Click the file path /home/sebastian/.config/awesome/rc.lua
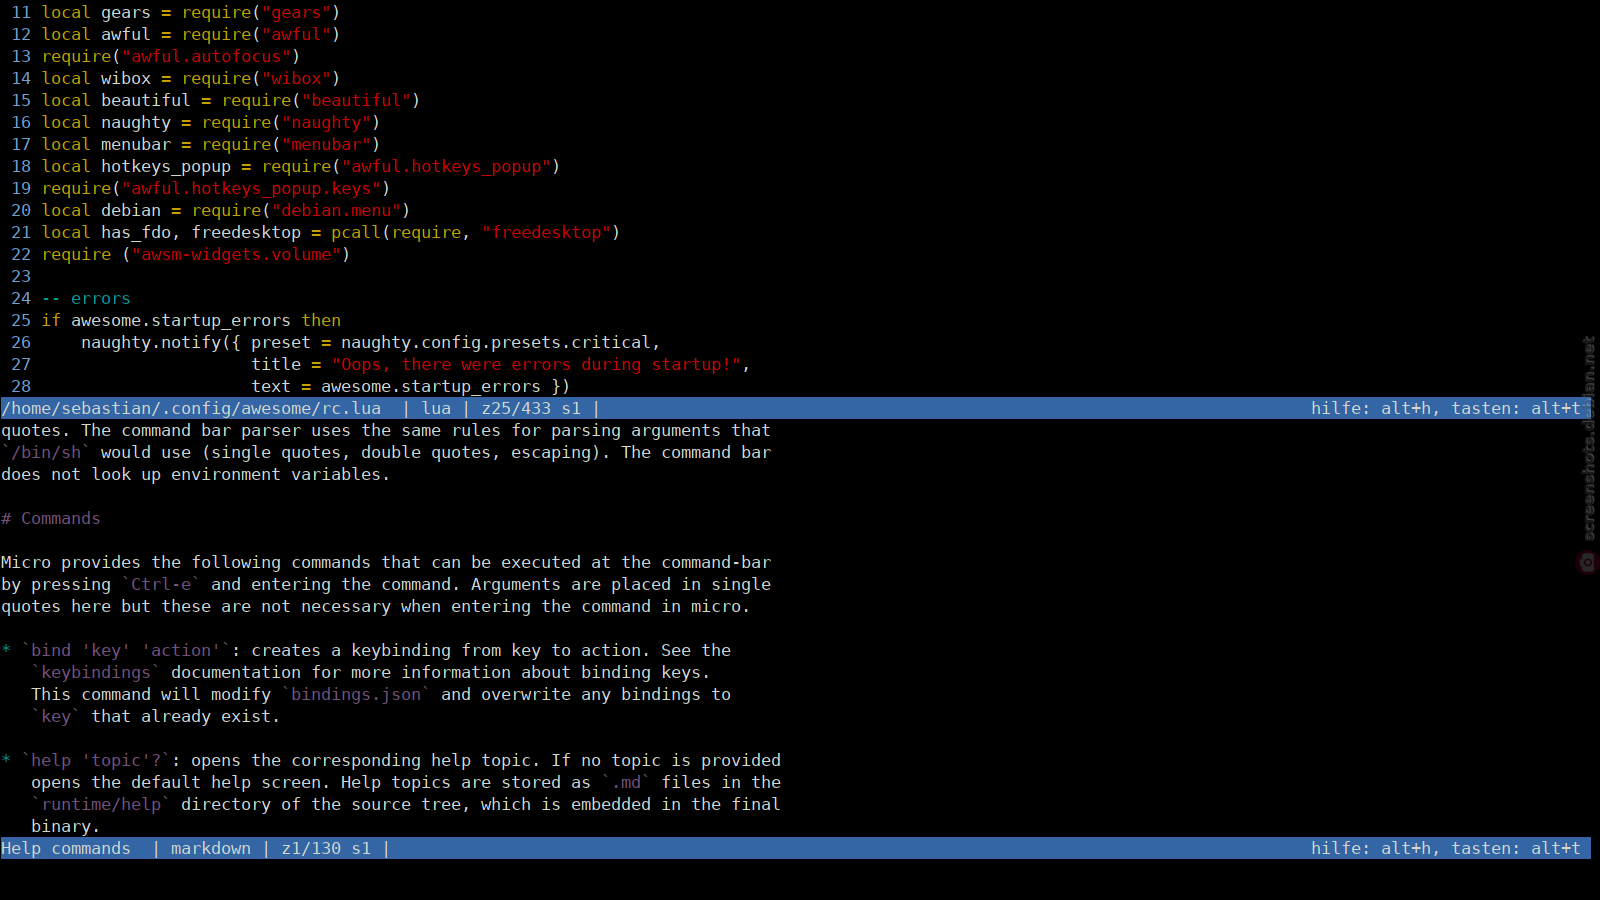Image resolution: width=1600 pixels, height=900 pixels. (x=191, y=408)
